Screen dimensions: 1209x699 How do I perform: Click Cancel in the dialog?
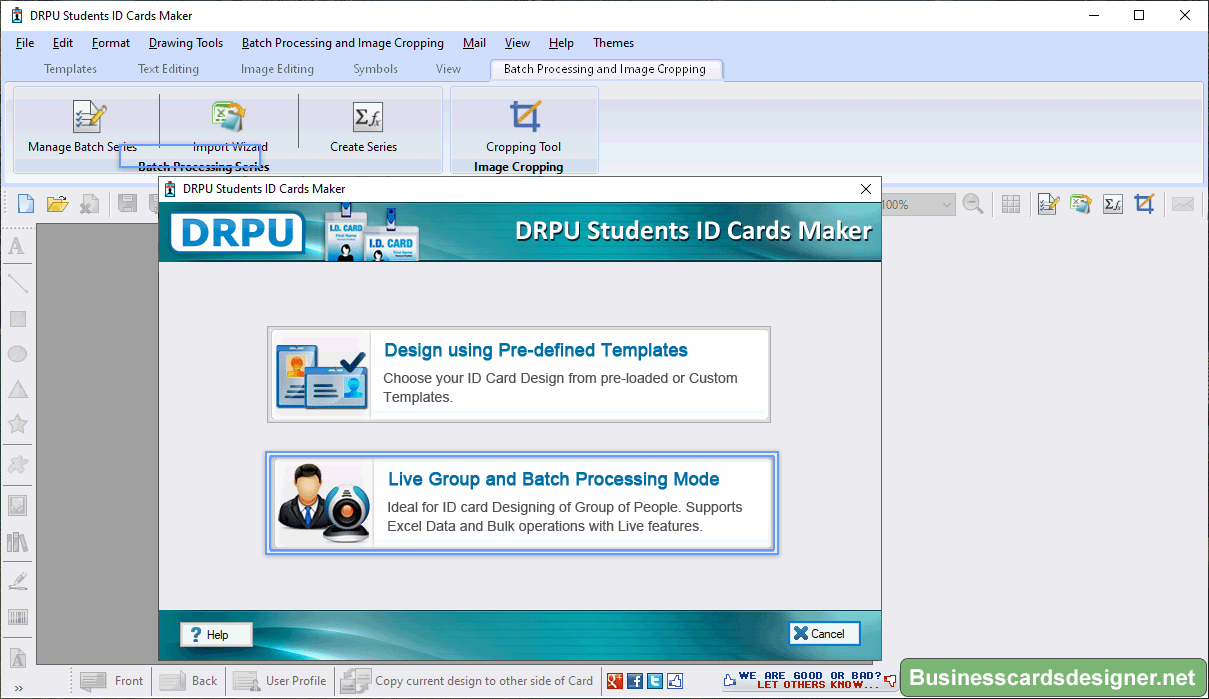point(824,634)
